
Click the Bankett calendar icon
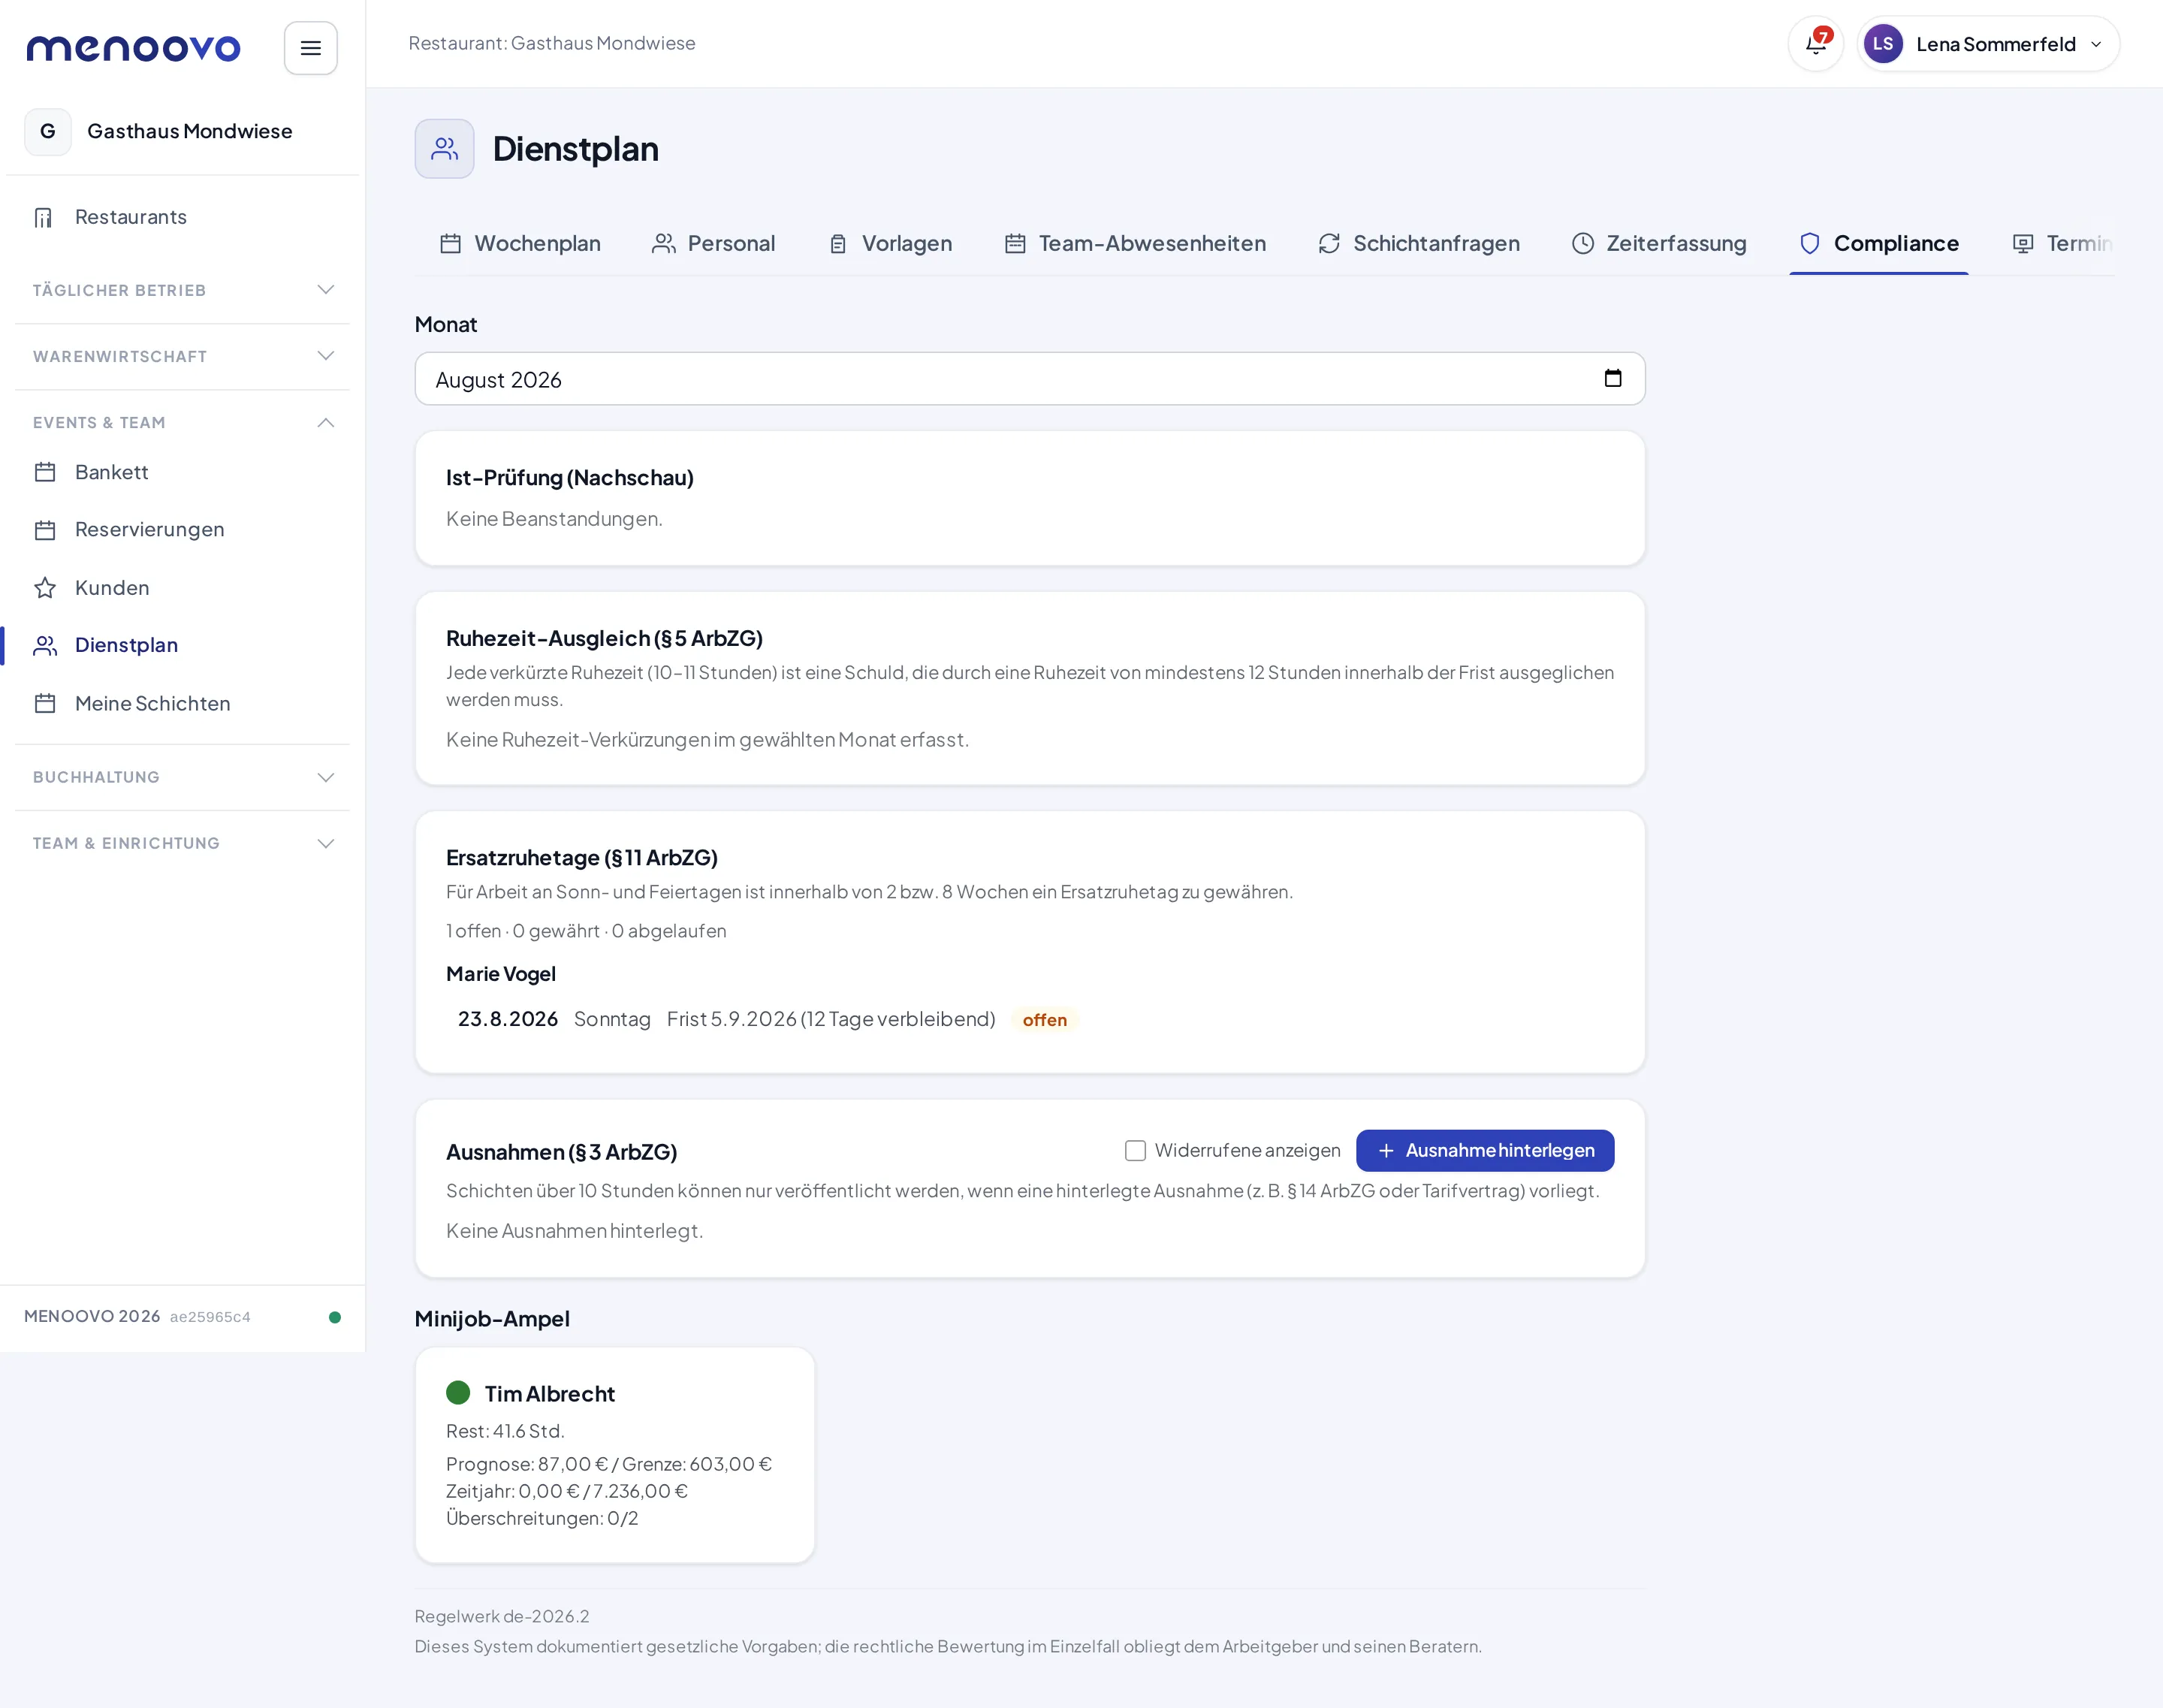(45, 472)
